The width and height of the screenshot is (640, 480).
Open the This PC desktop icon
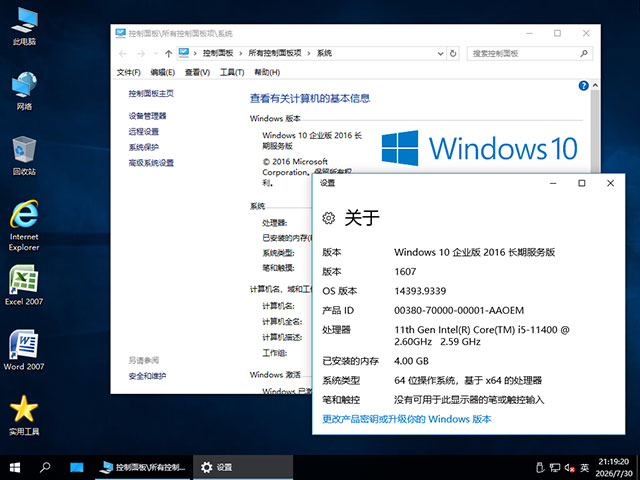24,26
